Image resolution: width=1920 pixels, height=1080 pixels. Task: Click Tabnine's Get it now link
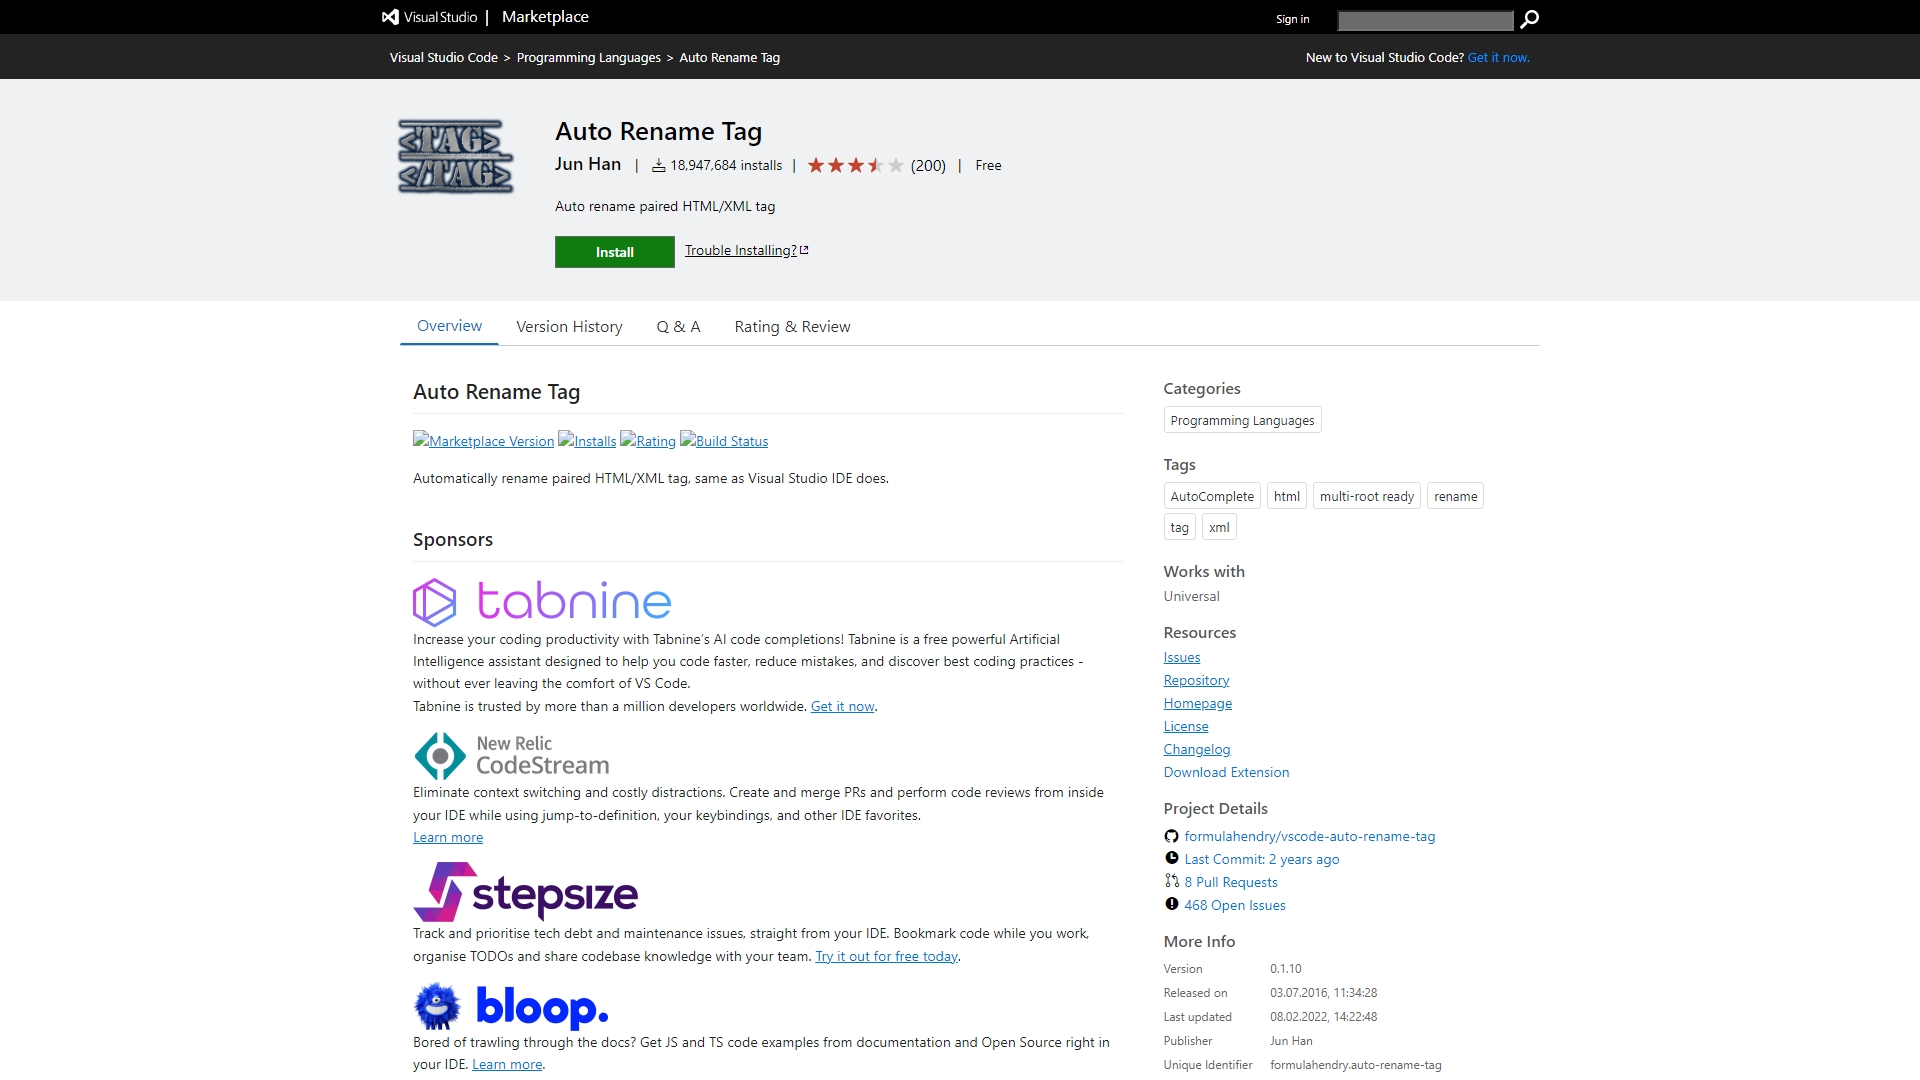[x=842, y=707]
